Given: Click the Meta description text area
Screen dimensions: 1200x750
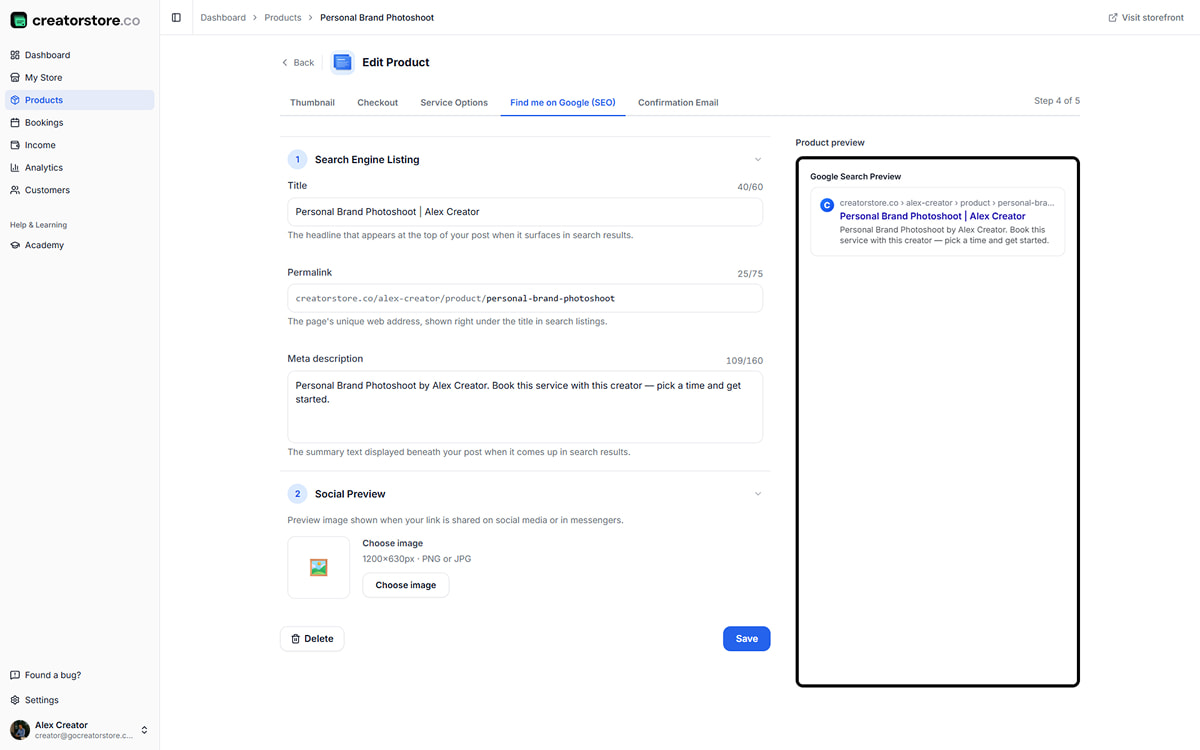Looking at the screenshot, I should click(x=525, y=407).
